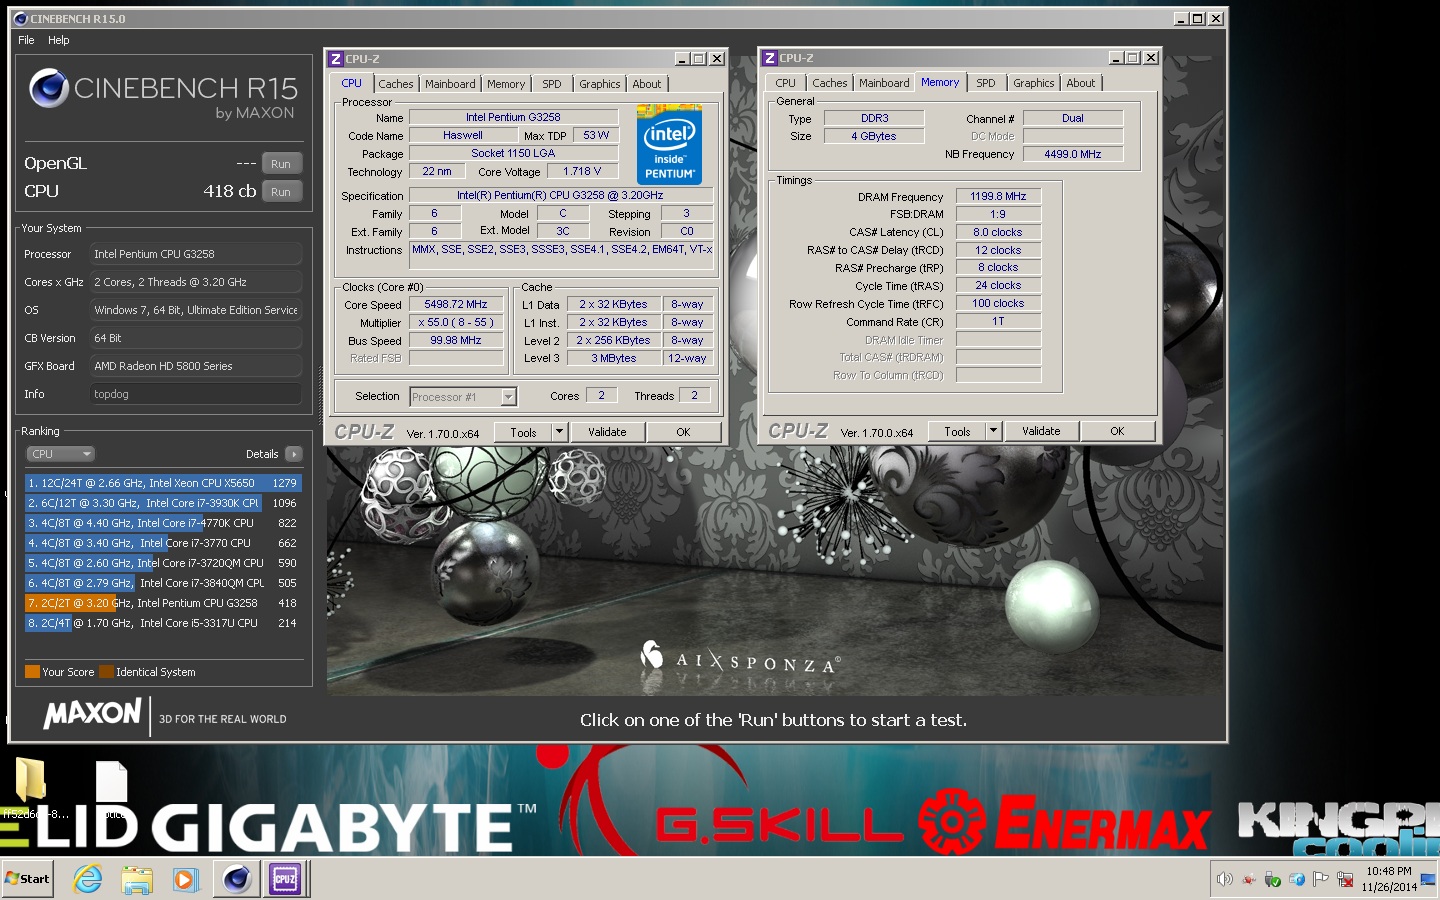1440x900 pixels.
Task: Click the GFX Board field AMD Radeon HD 5800
Action: pyautogui.click(x=196, y=366)
